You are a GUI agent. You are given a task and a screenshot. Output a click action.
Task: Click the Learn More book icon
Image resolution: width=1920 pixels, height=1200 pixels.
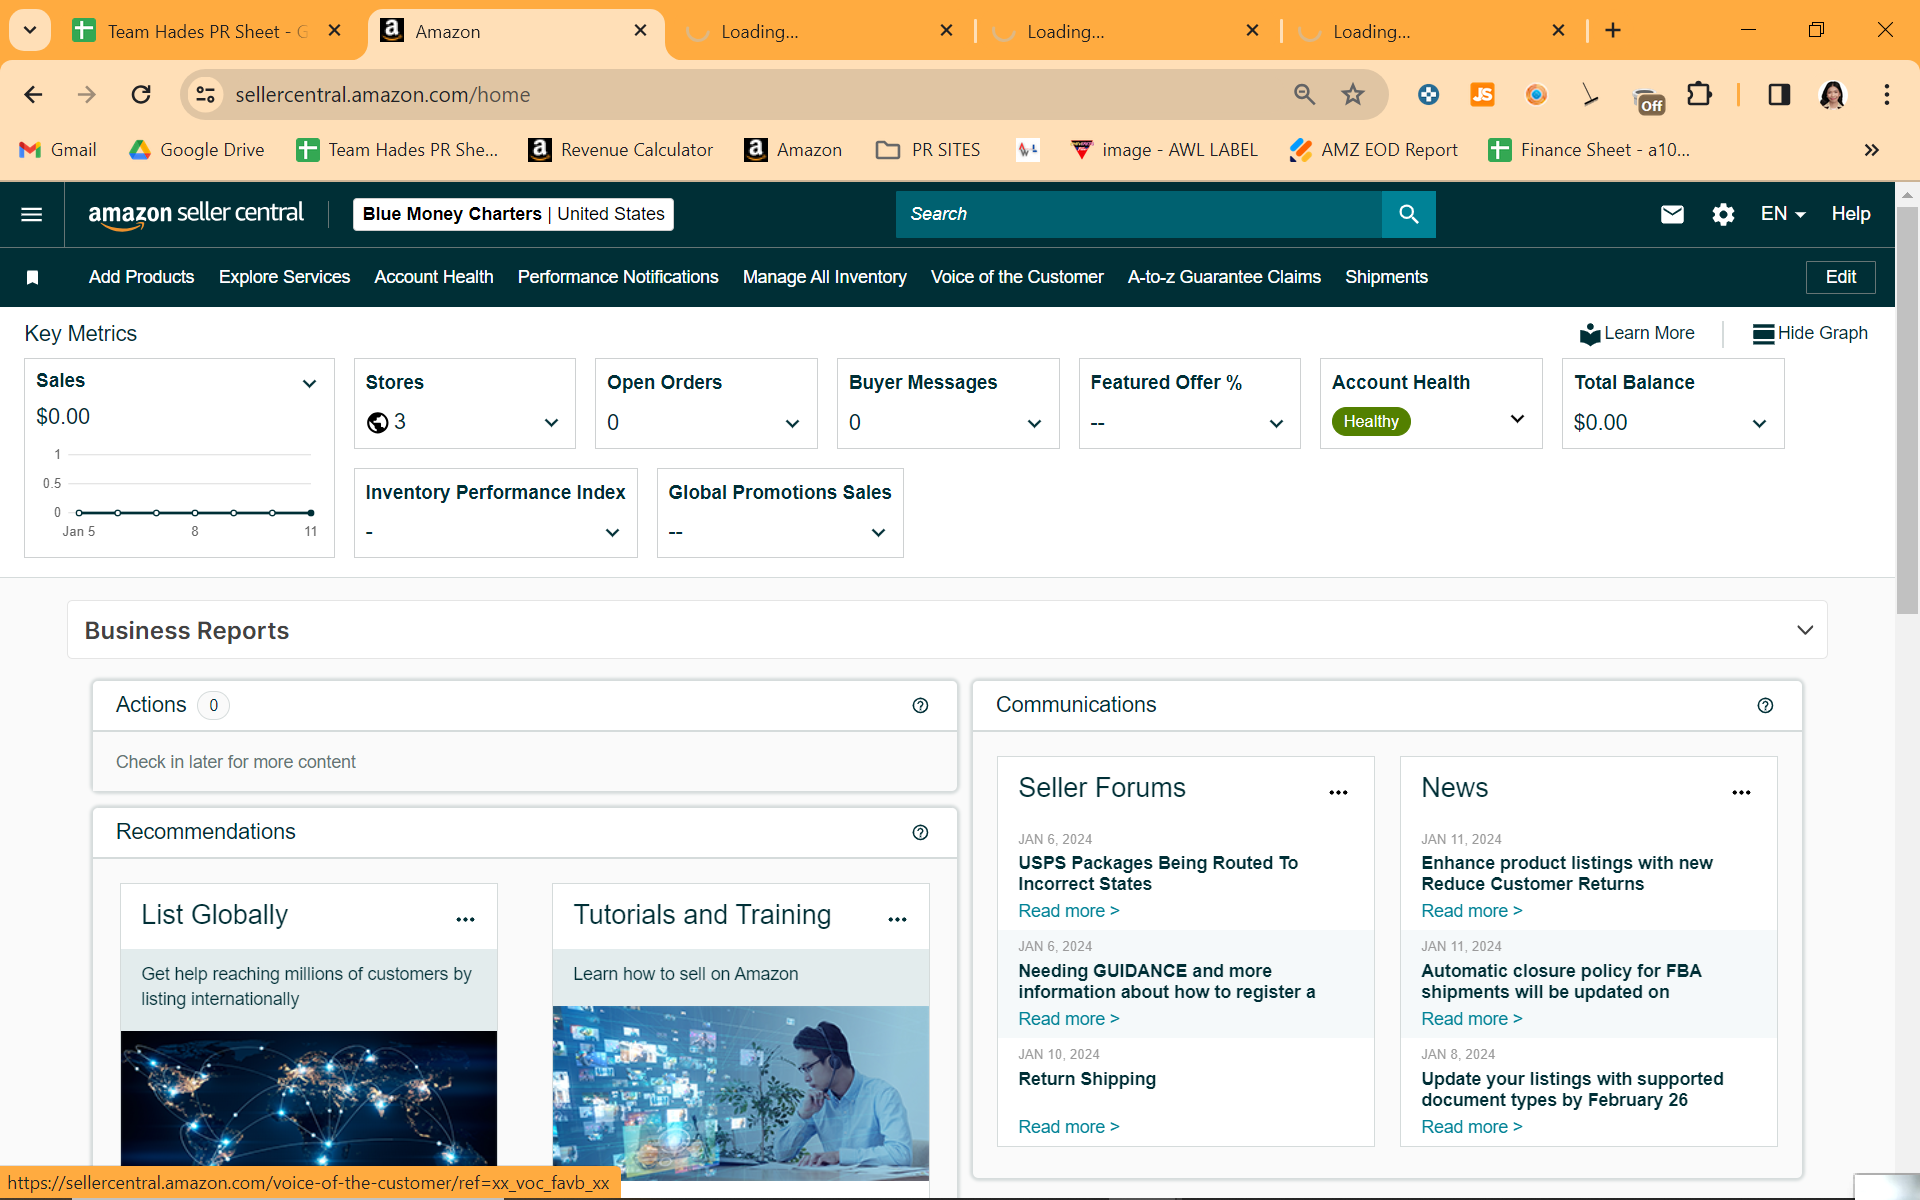1590,334
